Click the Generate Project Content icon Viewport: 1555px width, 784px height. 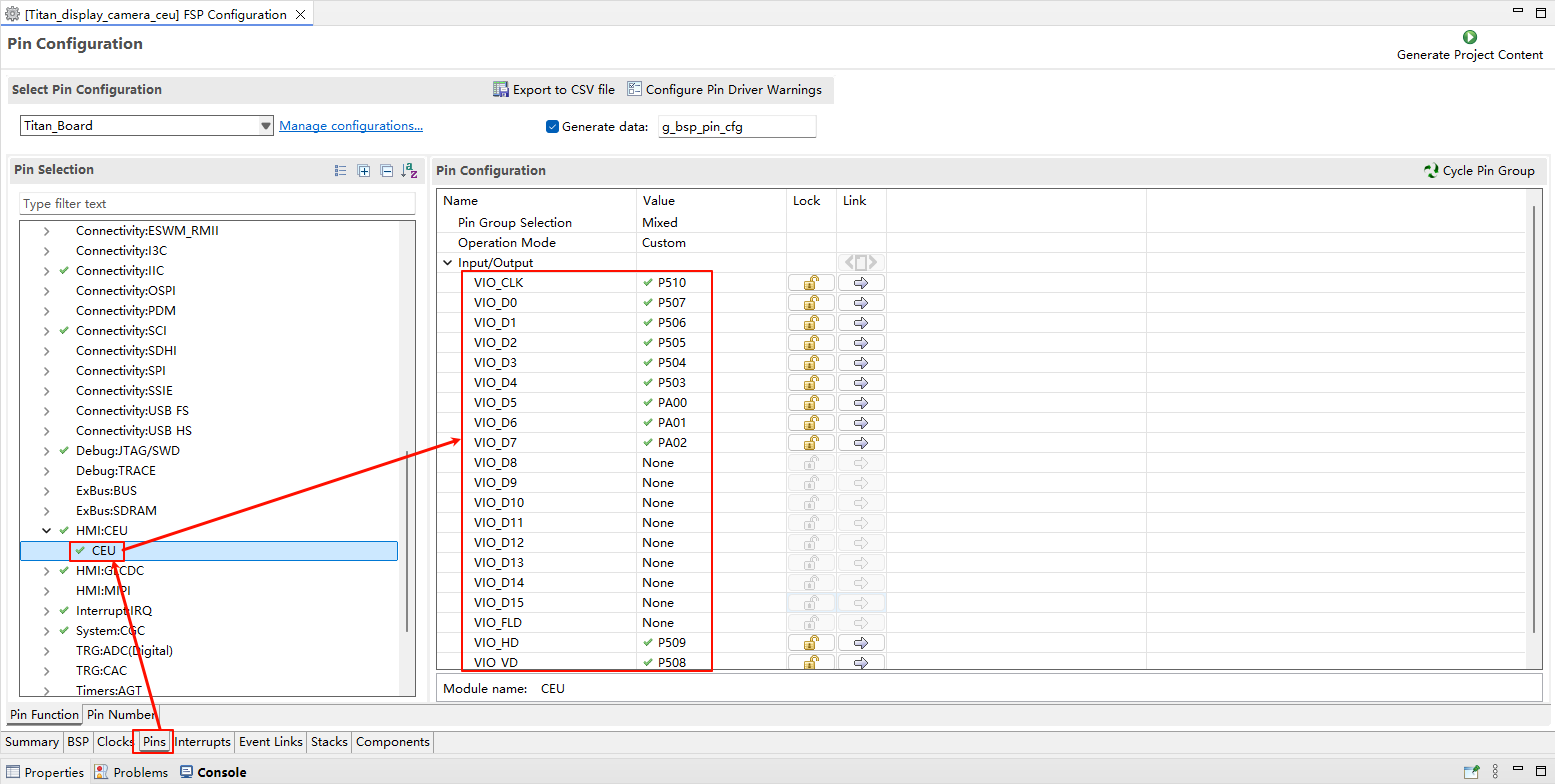click(1470, 37)
